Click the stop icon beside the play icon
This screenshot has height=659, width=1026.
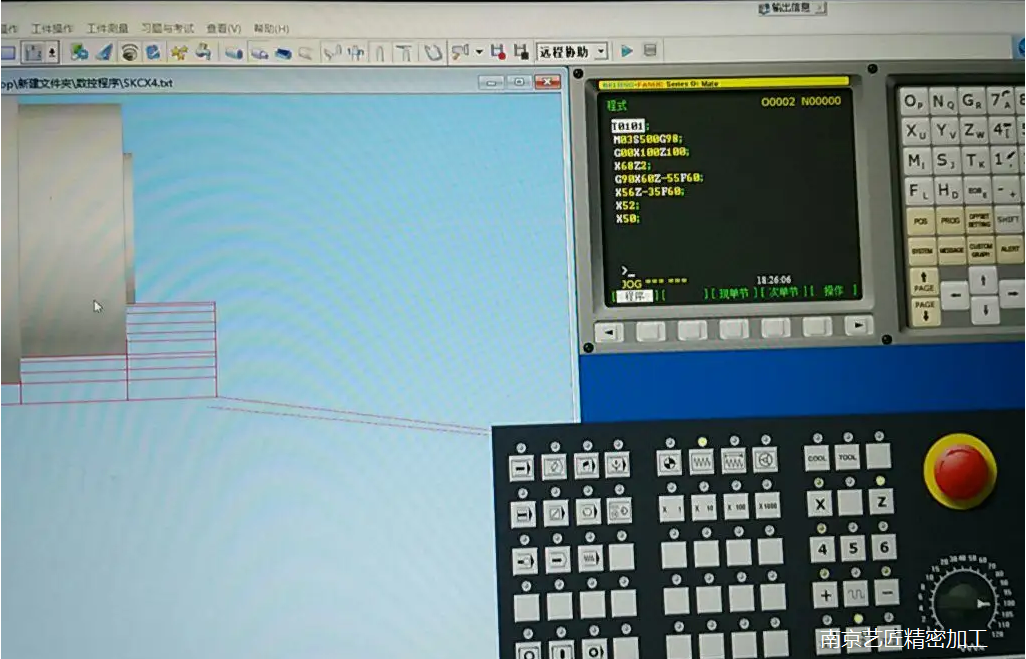650,51
